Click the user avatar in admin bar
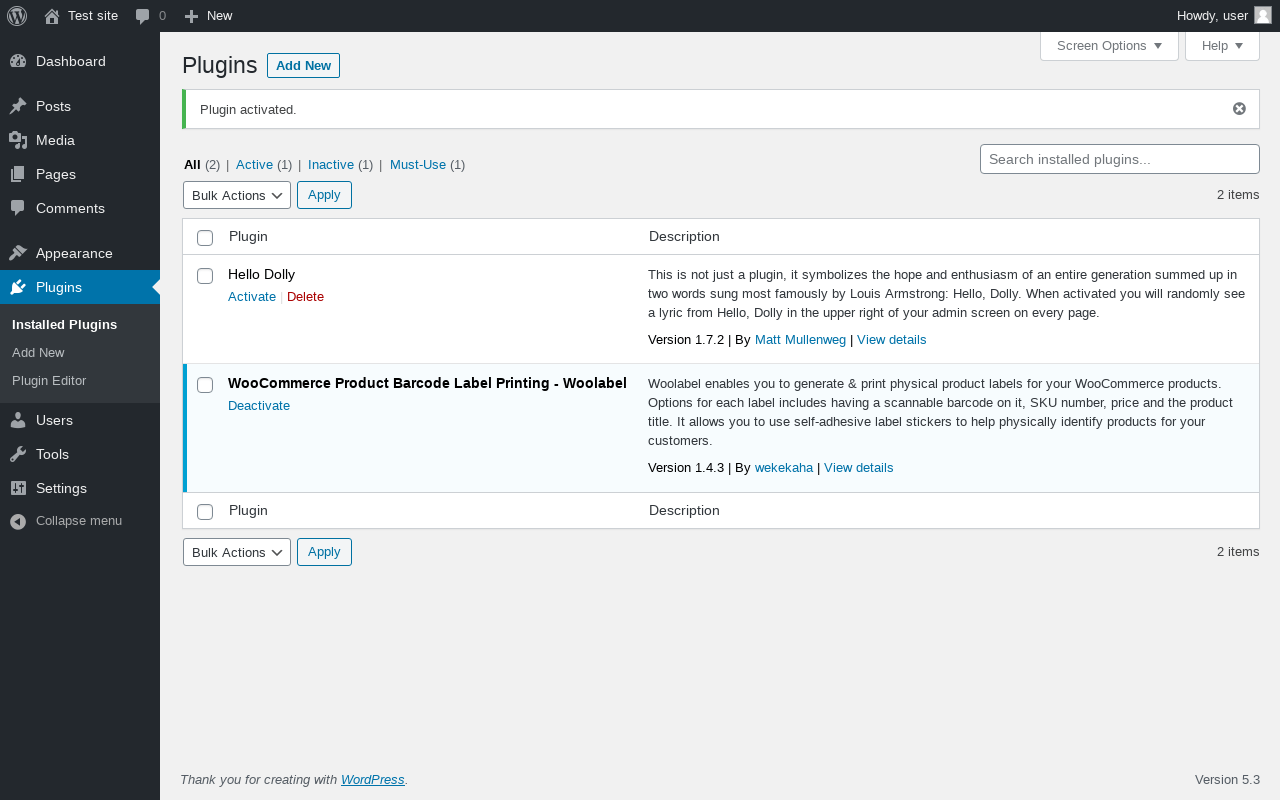 coord(1263,15)
